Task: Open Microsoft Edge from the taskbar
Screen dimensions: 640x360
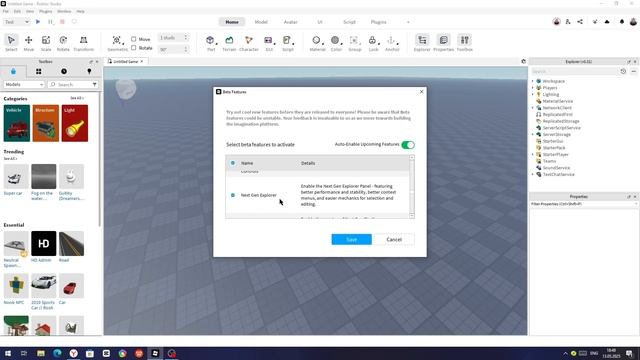Action: point(57,353)
